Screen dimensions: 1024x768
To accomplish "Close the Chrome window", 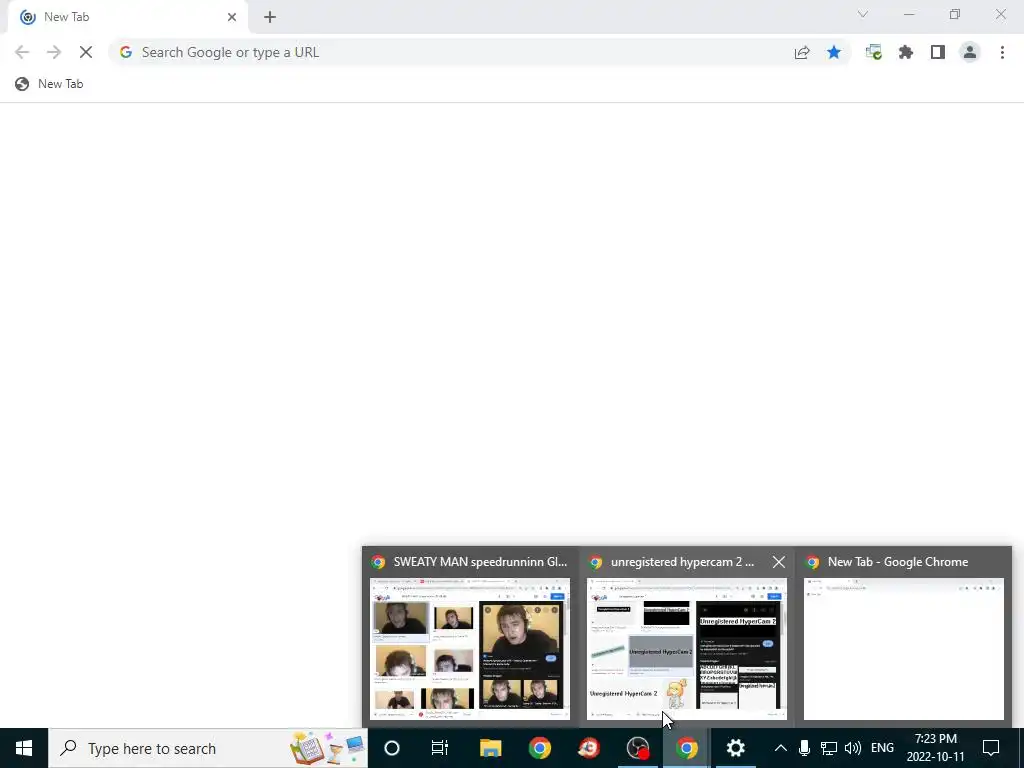I will tap(1000, 14).
